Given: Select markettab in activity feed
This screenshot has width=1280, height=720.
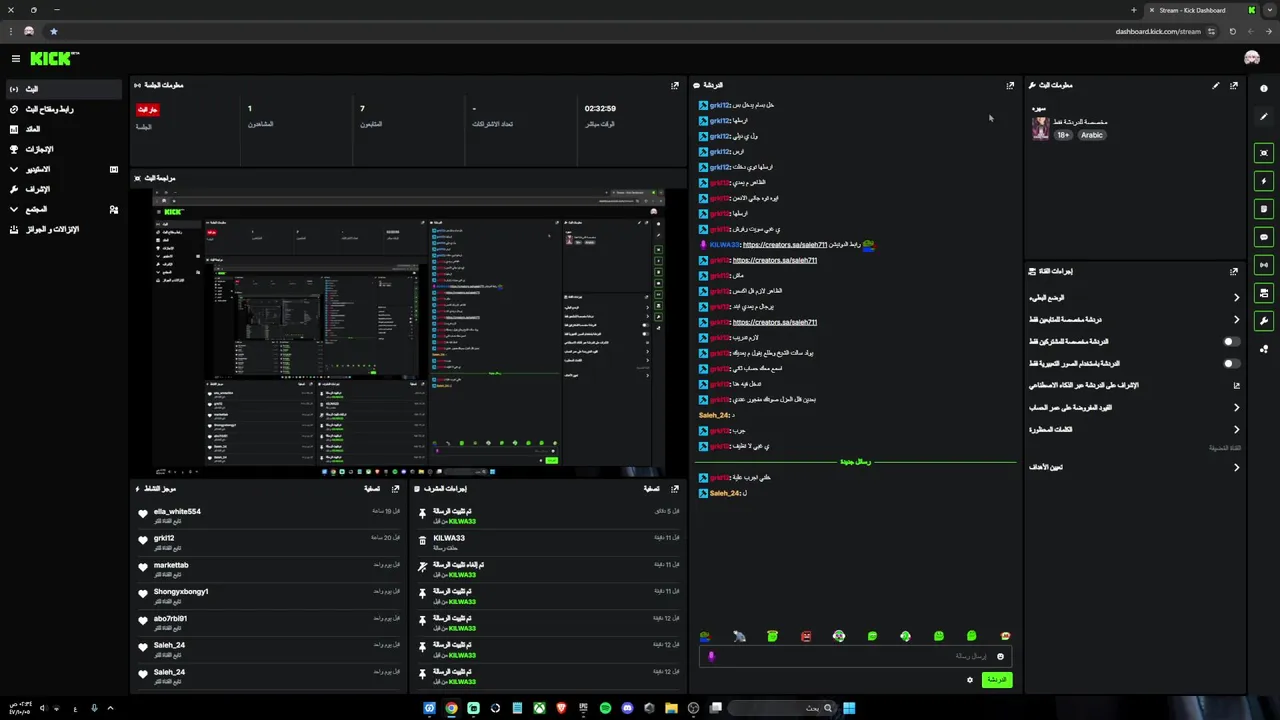Looking at the screenshot, I should coord(171,566).
